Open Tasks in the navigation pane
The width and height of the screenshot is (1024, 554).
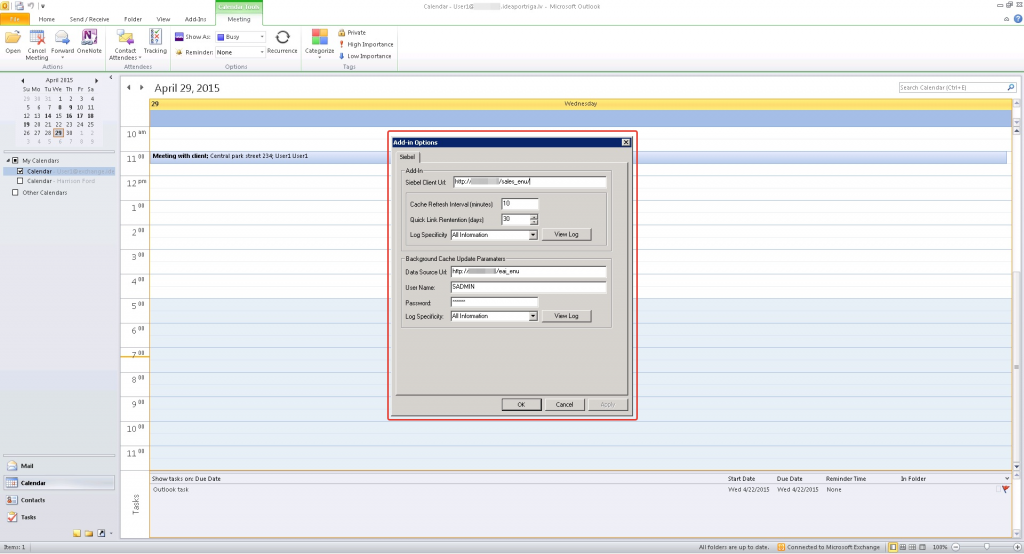(59, 517)
